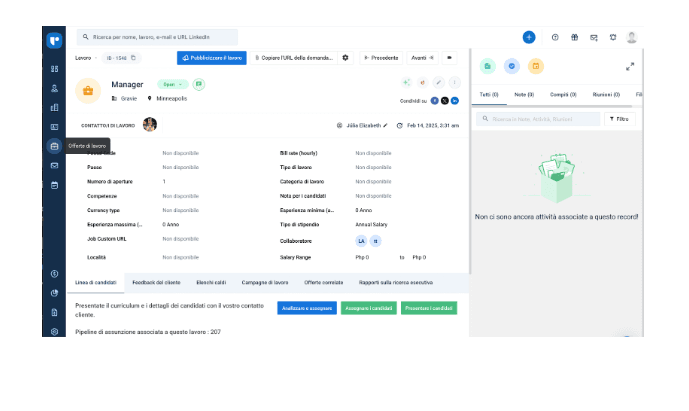Screen dimensions: 689x411
Task: Edit the job with the pencil icon
Action: coord(439,82)
